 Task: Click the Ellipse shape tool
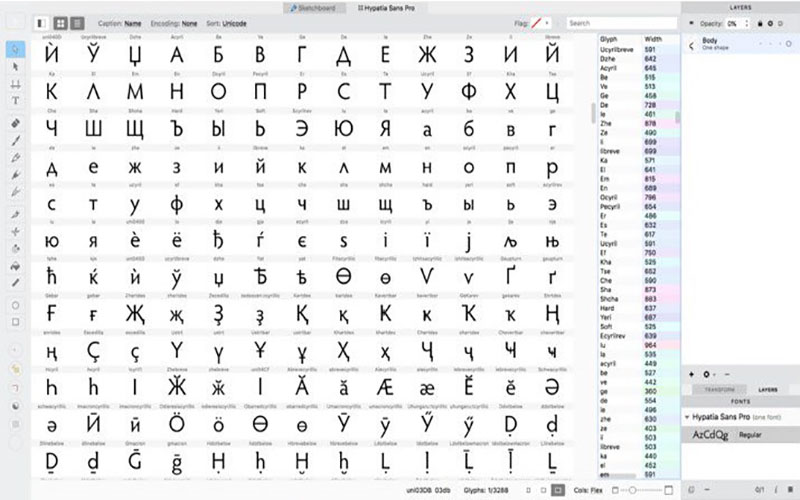pos(15,304)
